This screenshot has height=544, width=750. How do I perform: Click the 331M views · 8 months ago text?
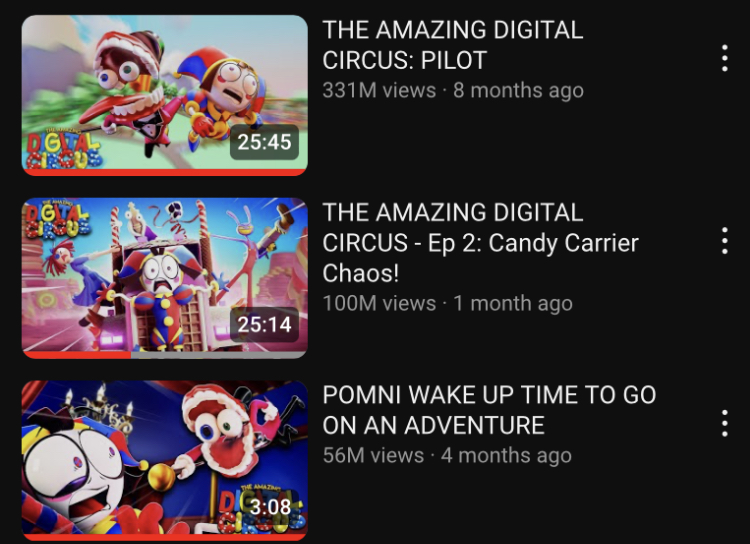coord(453,90)
